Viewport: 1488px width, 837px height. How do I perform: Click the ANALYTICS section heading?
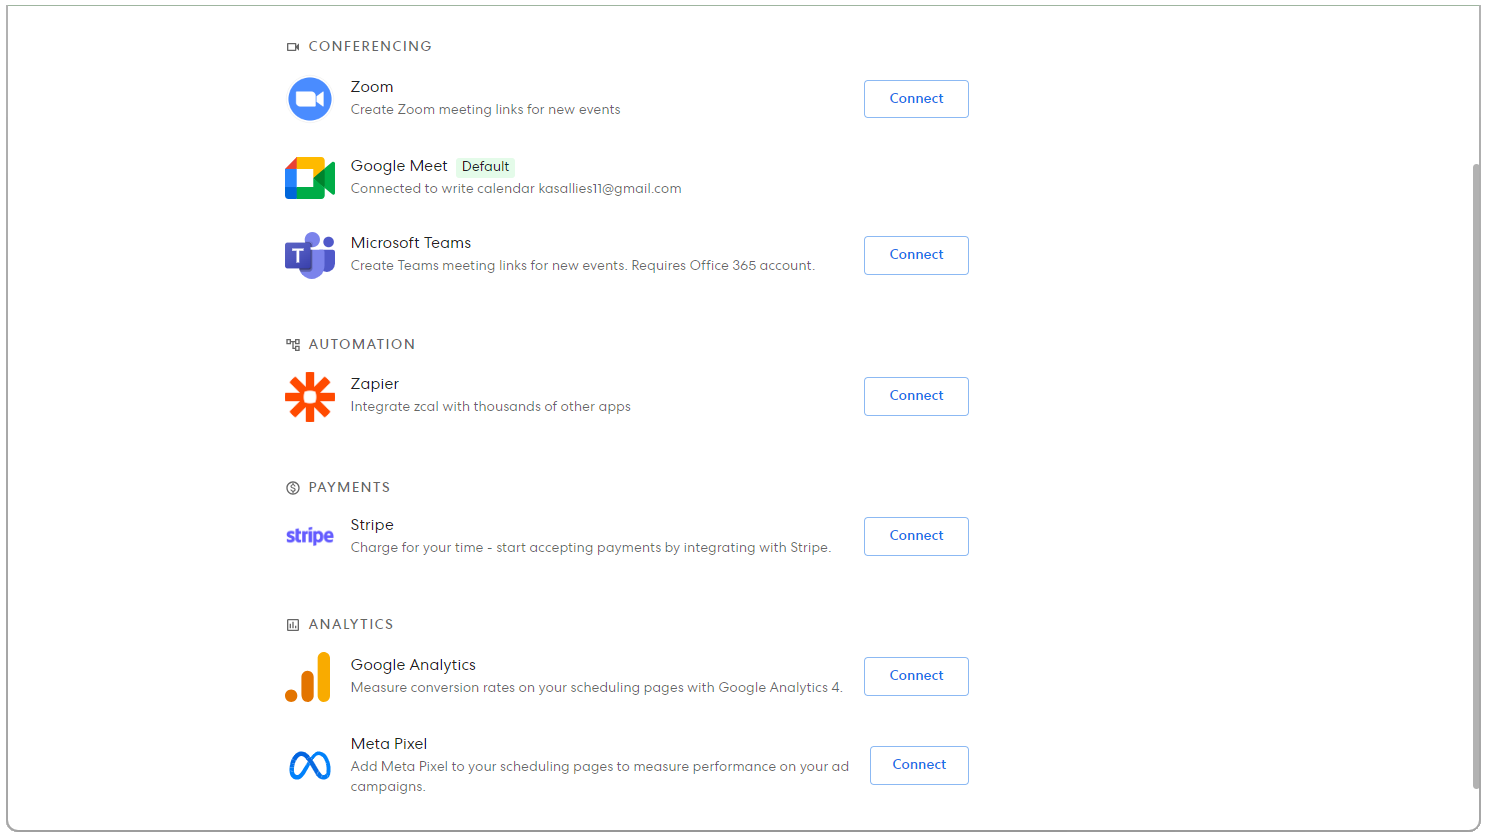(351, 625)
